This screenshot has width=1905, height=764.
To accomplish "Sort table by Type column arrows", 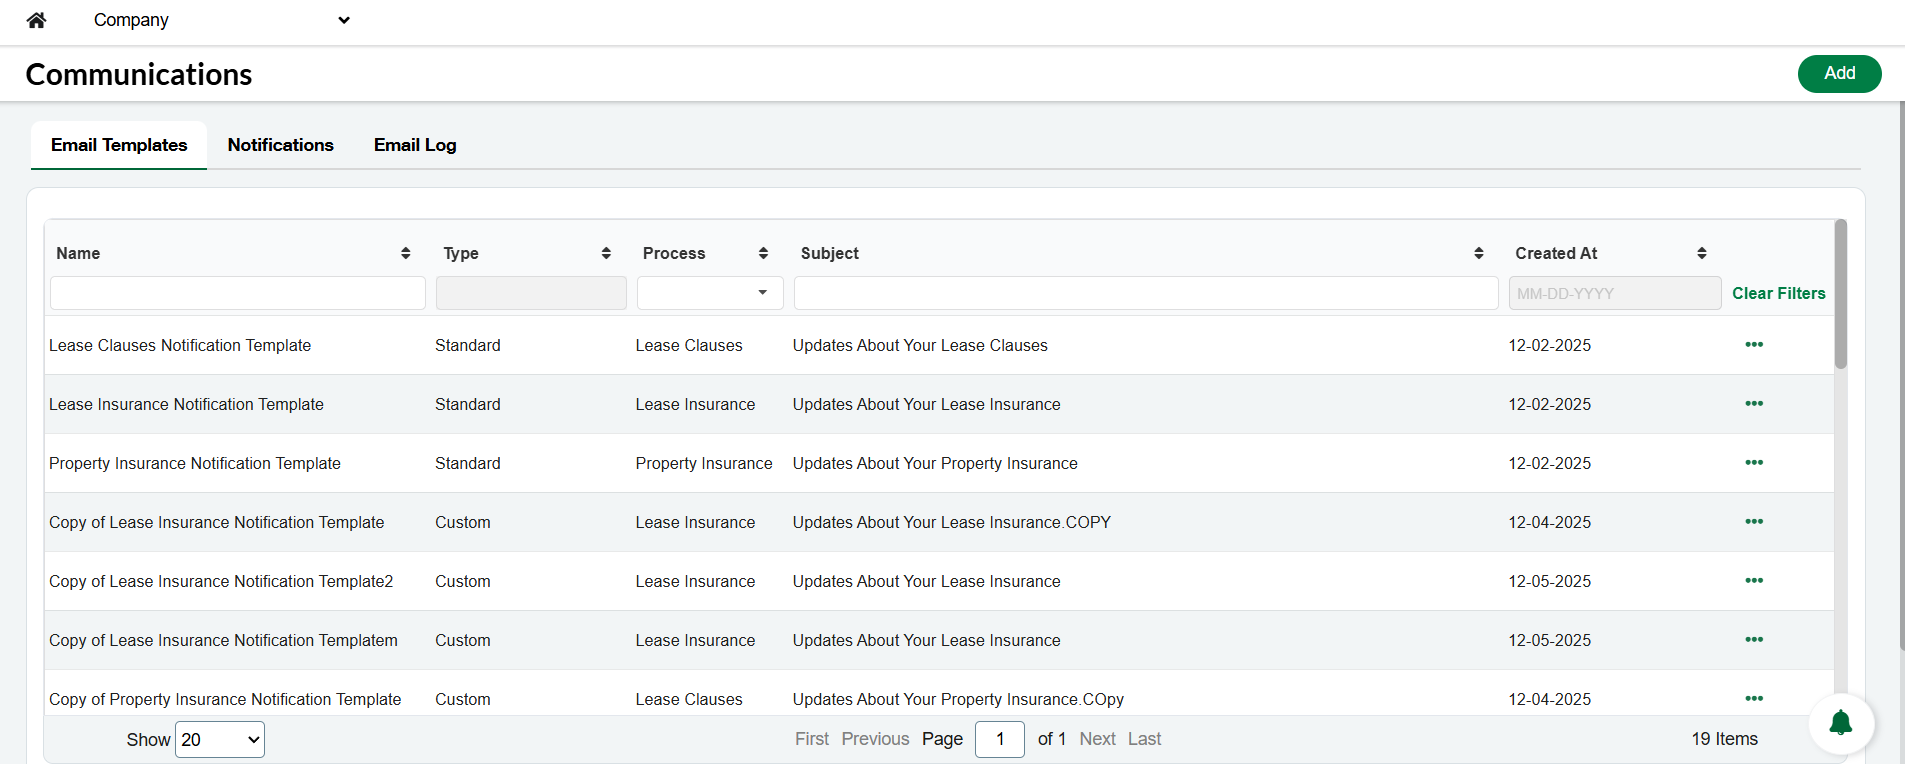I will pyautogui.click(x=606, y=253).
